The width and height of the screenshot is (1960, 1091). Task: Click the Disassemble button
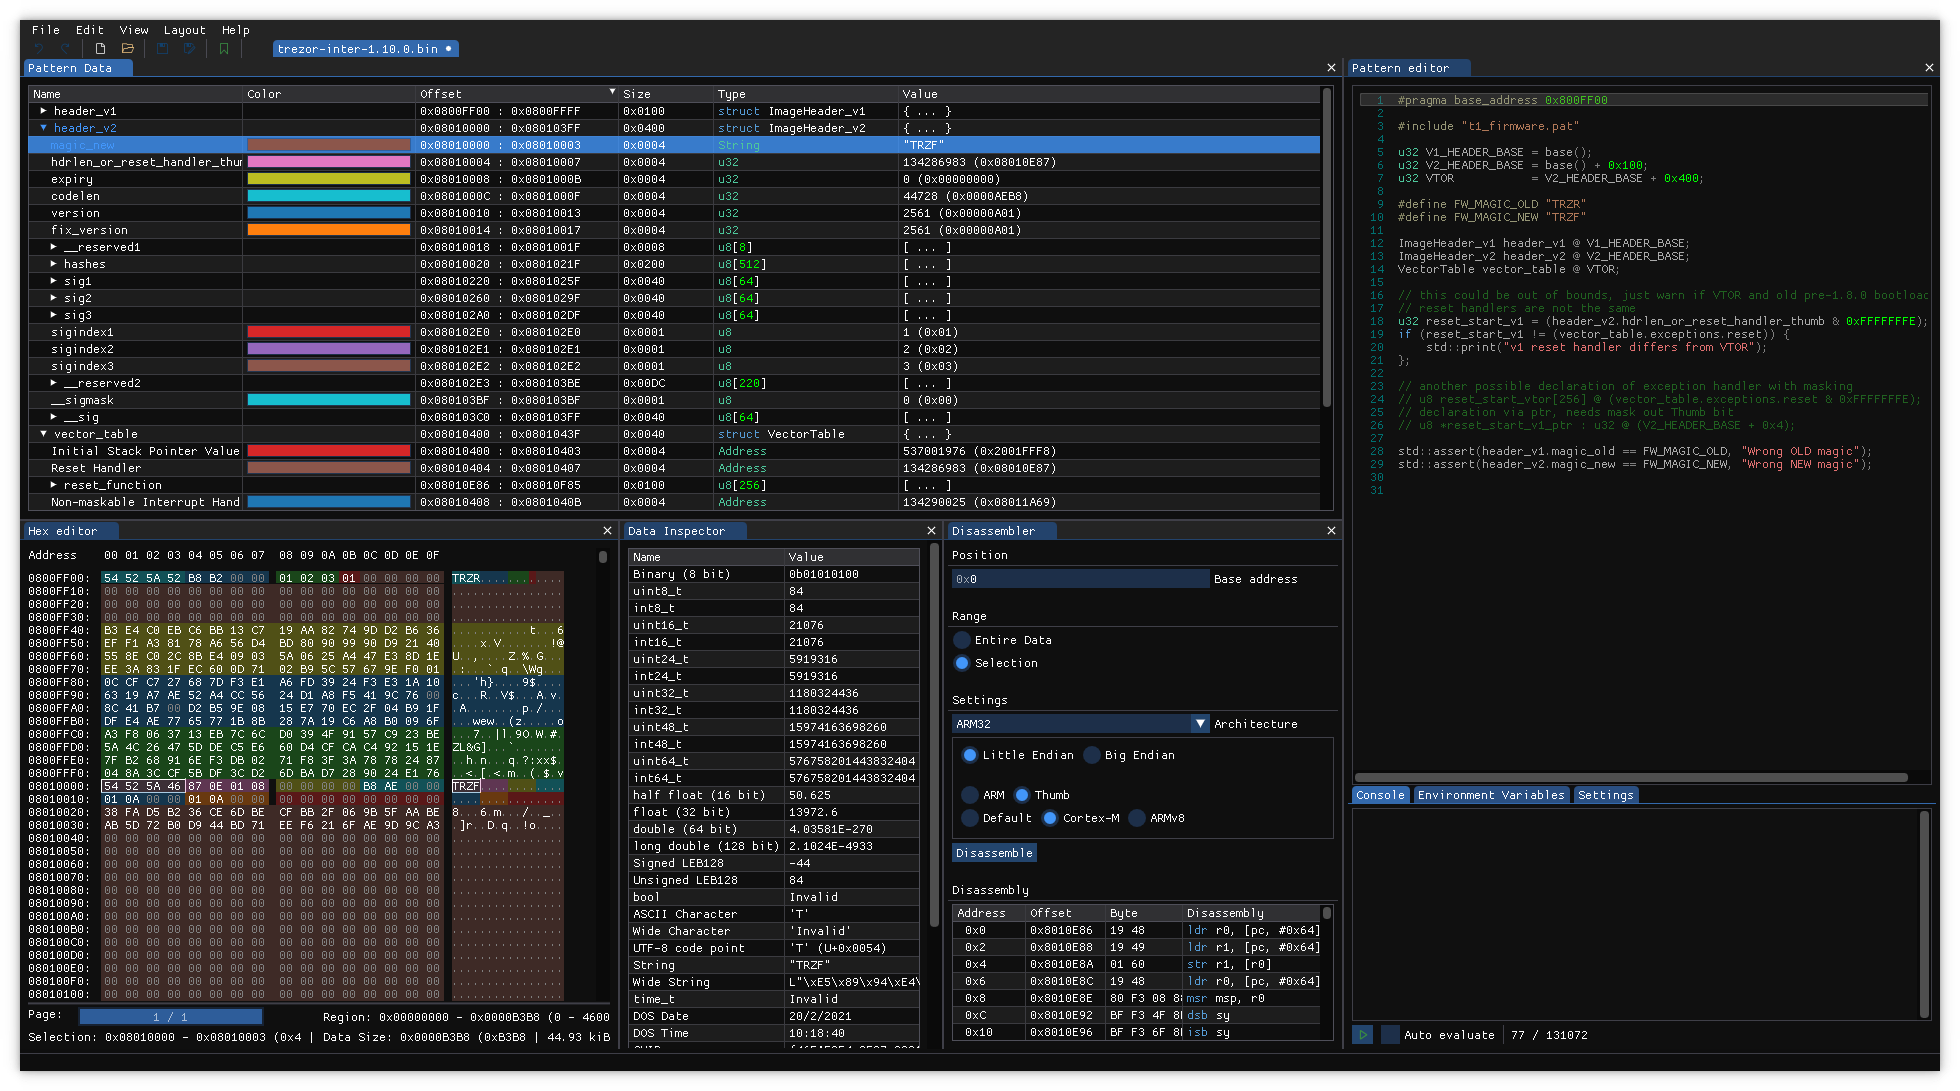[994, 853]
